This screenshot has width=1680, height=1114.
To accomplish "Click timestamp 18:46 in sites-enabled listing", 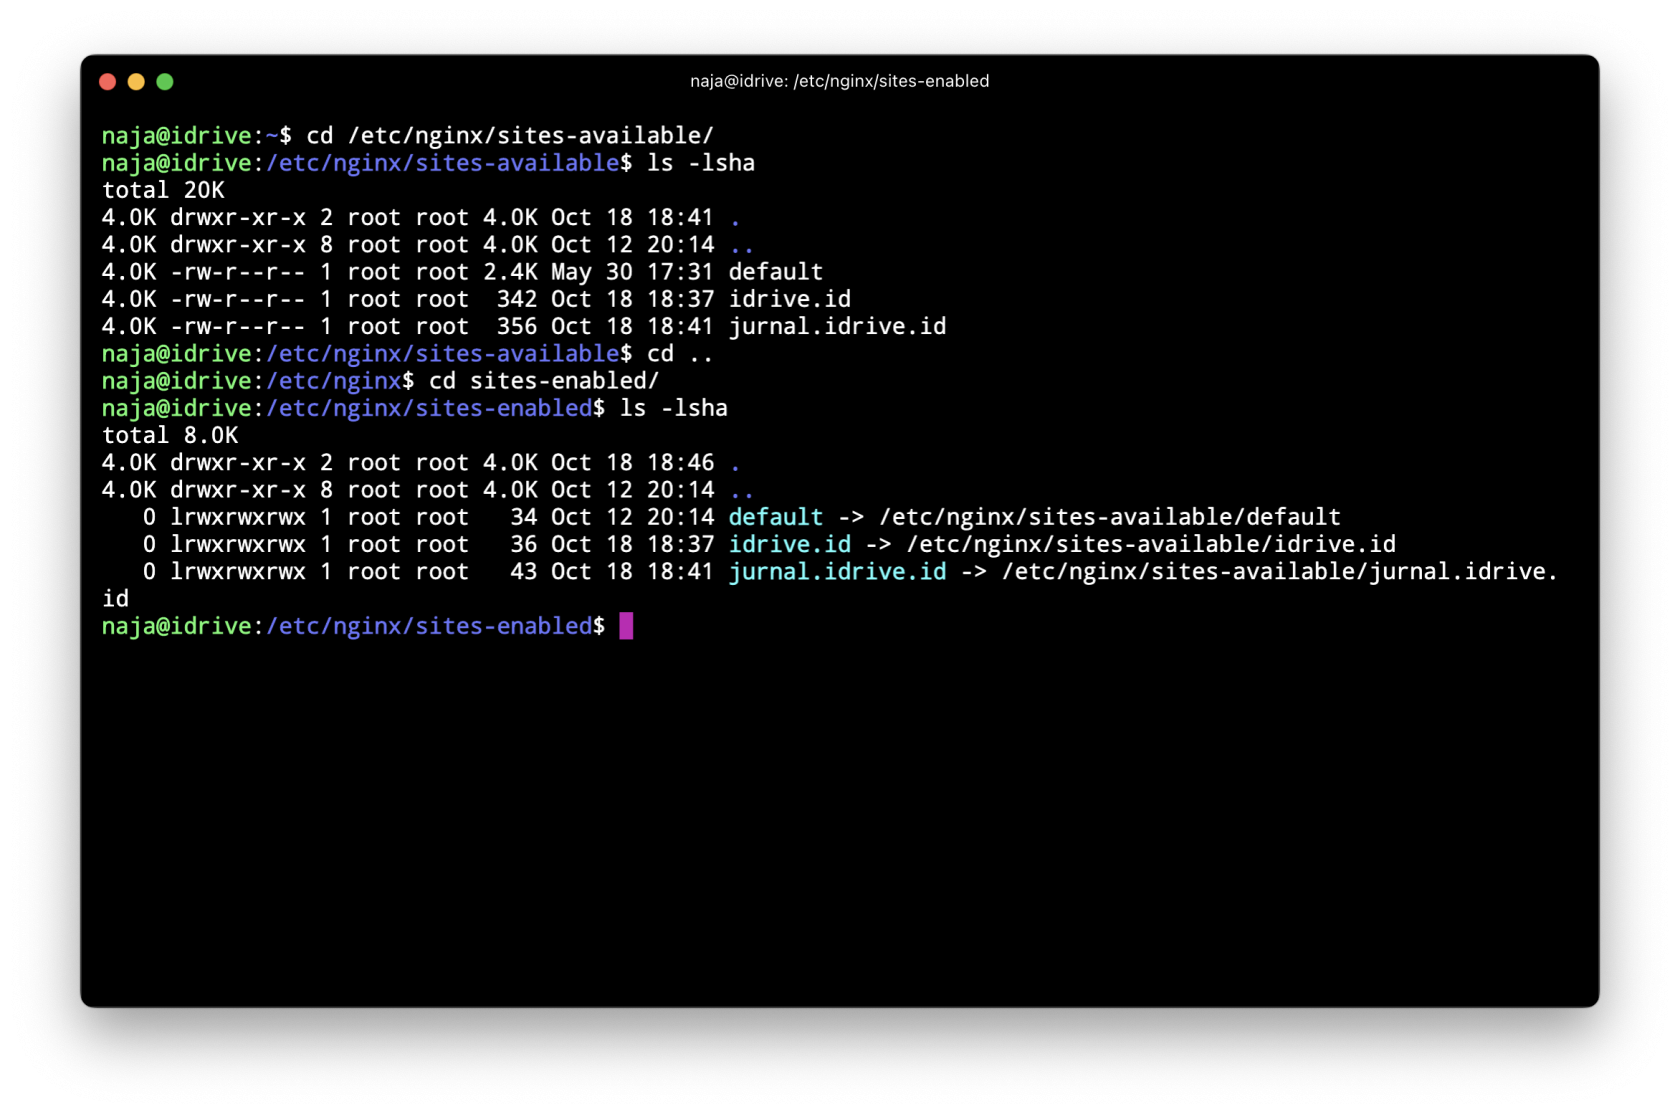I will 681,463.
